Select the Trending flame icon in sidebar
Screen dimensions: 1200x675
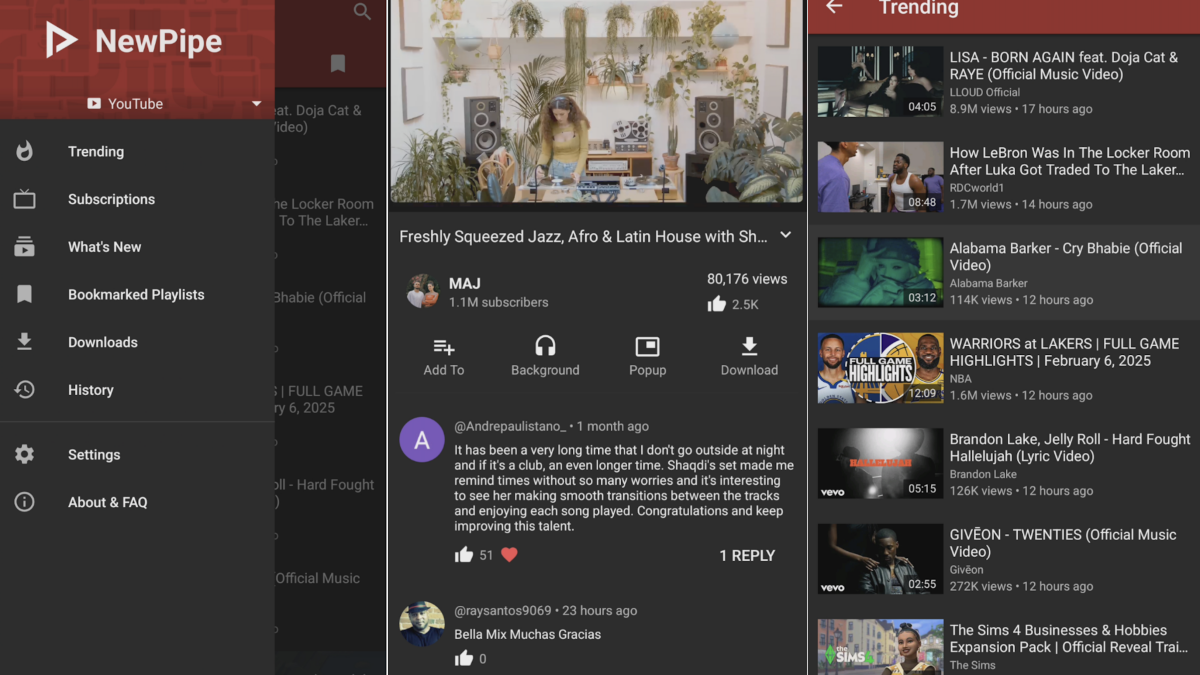coord(24,151)
